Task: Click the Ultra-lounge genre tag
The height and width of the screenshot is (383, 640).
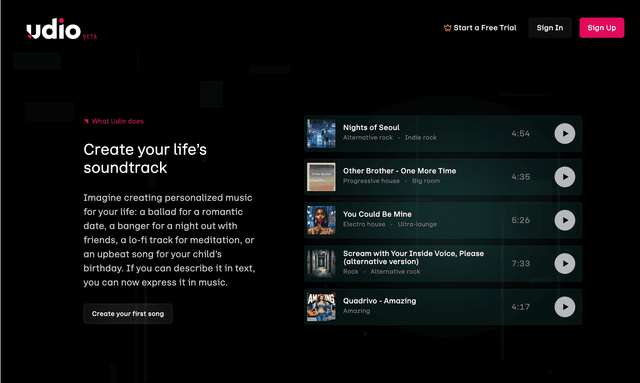Action: (x=417, y=224)
